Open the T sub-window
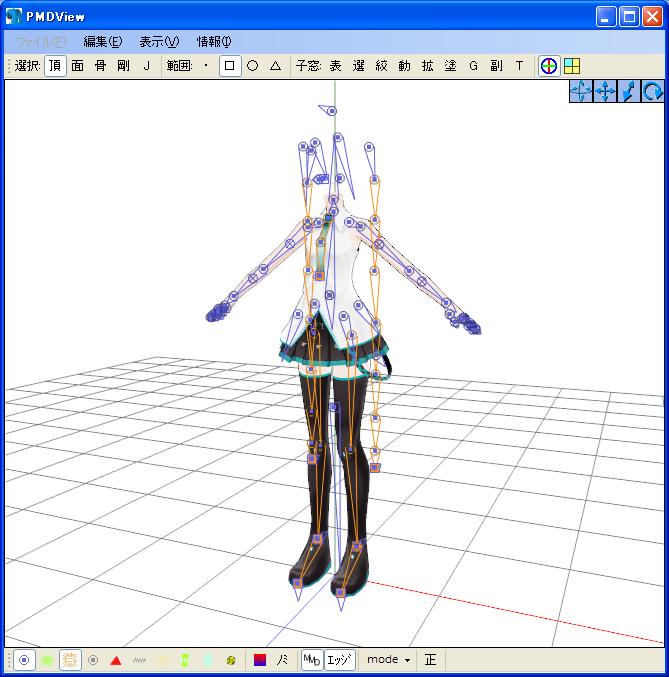Image resolution: width=669 pixels, height=677 pixels. pos(519,66)
